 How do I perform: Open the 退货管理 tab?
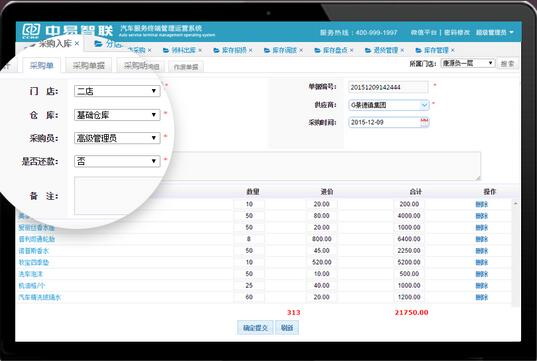point(385,50)
